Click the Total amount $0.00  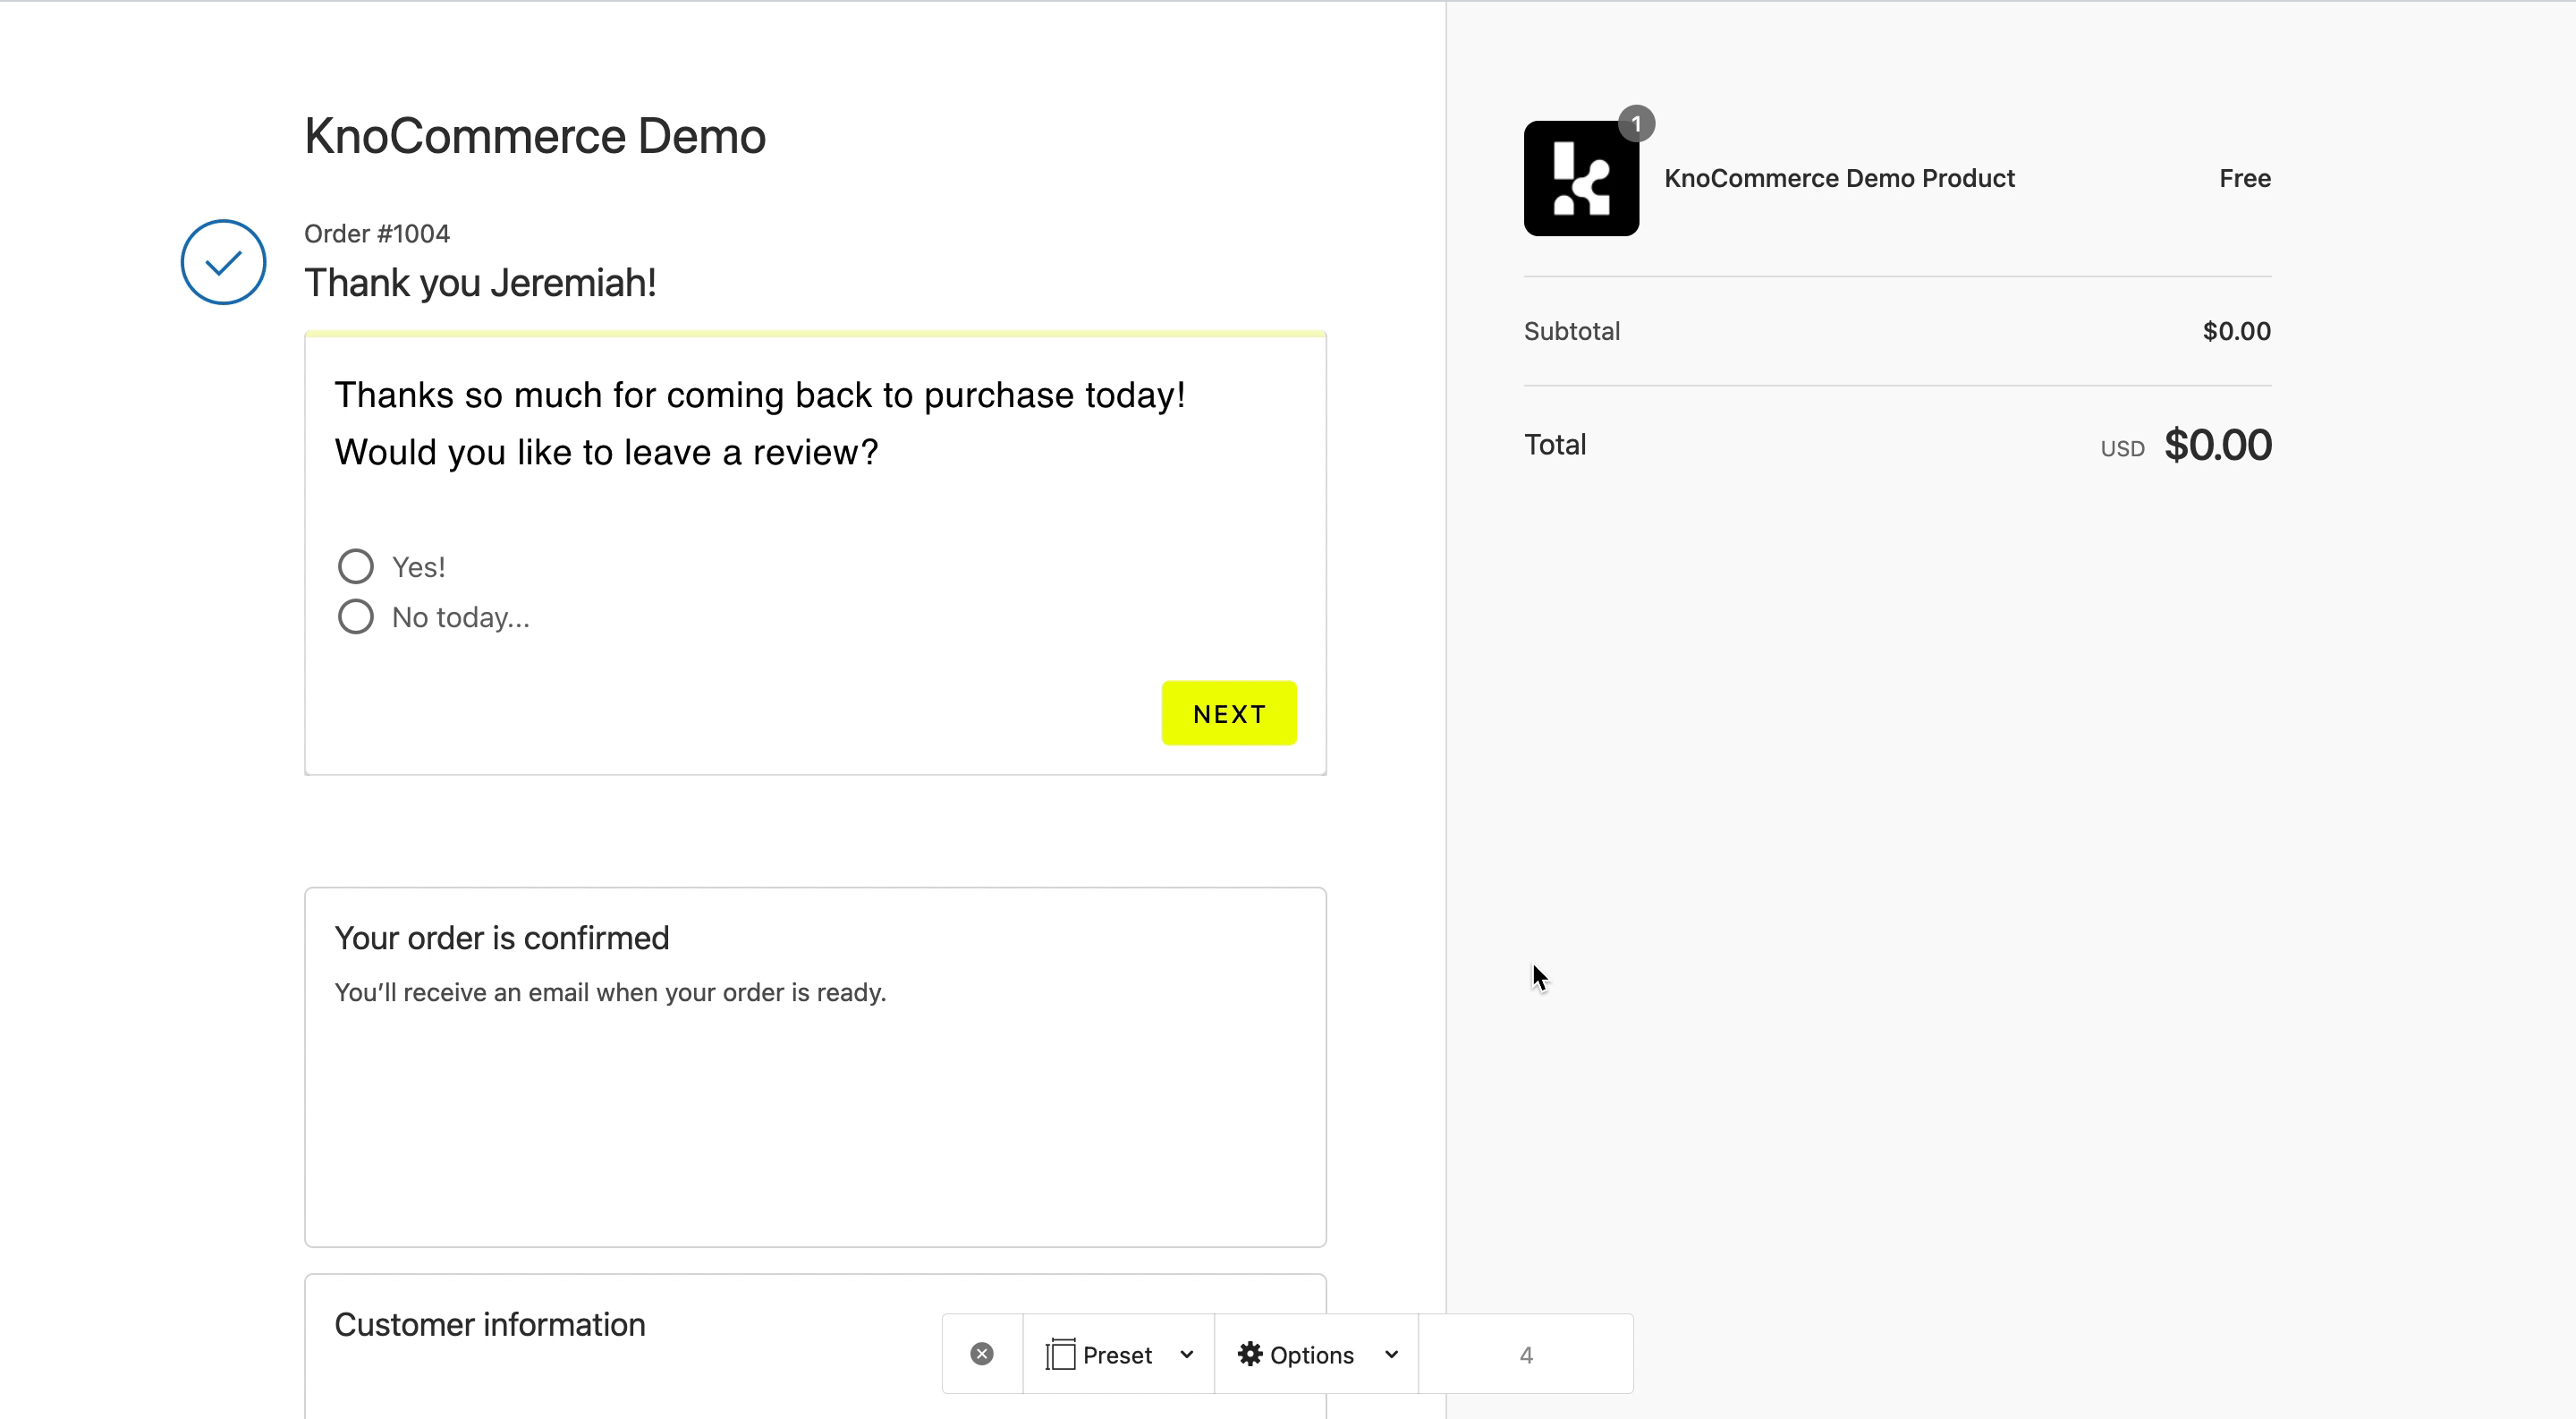click(x=2217, y=445)
